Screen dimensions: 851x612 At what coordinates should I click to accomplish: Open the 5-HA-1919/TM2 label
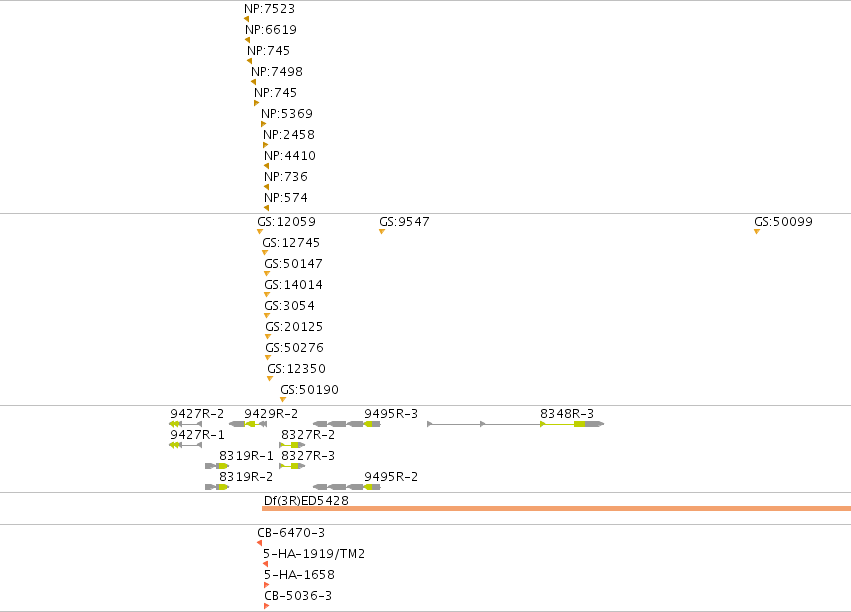coord(314,553)
